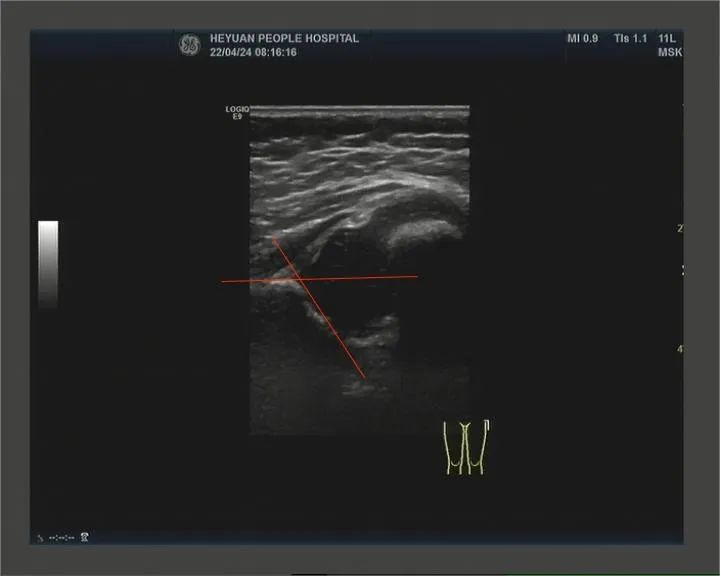Viewport: 720px width, 576px height.
Task: Click the connection dashes icon in the status bar
Action: click(62, 538)
